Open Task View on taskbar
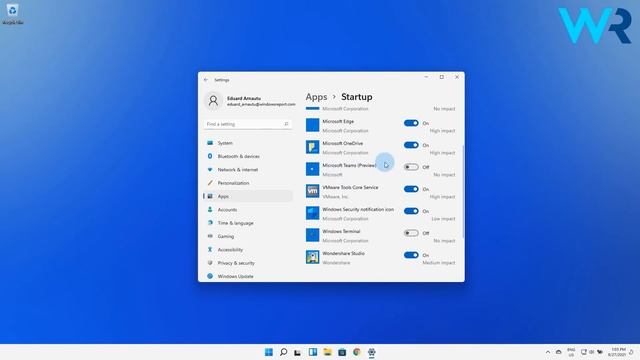This screenshot has width=640, height=360. (298, 352)
